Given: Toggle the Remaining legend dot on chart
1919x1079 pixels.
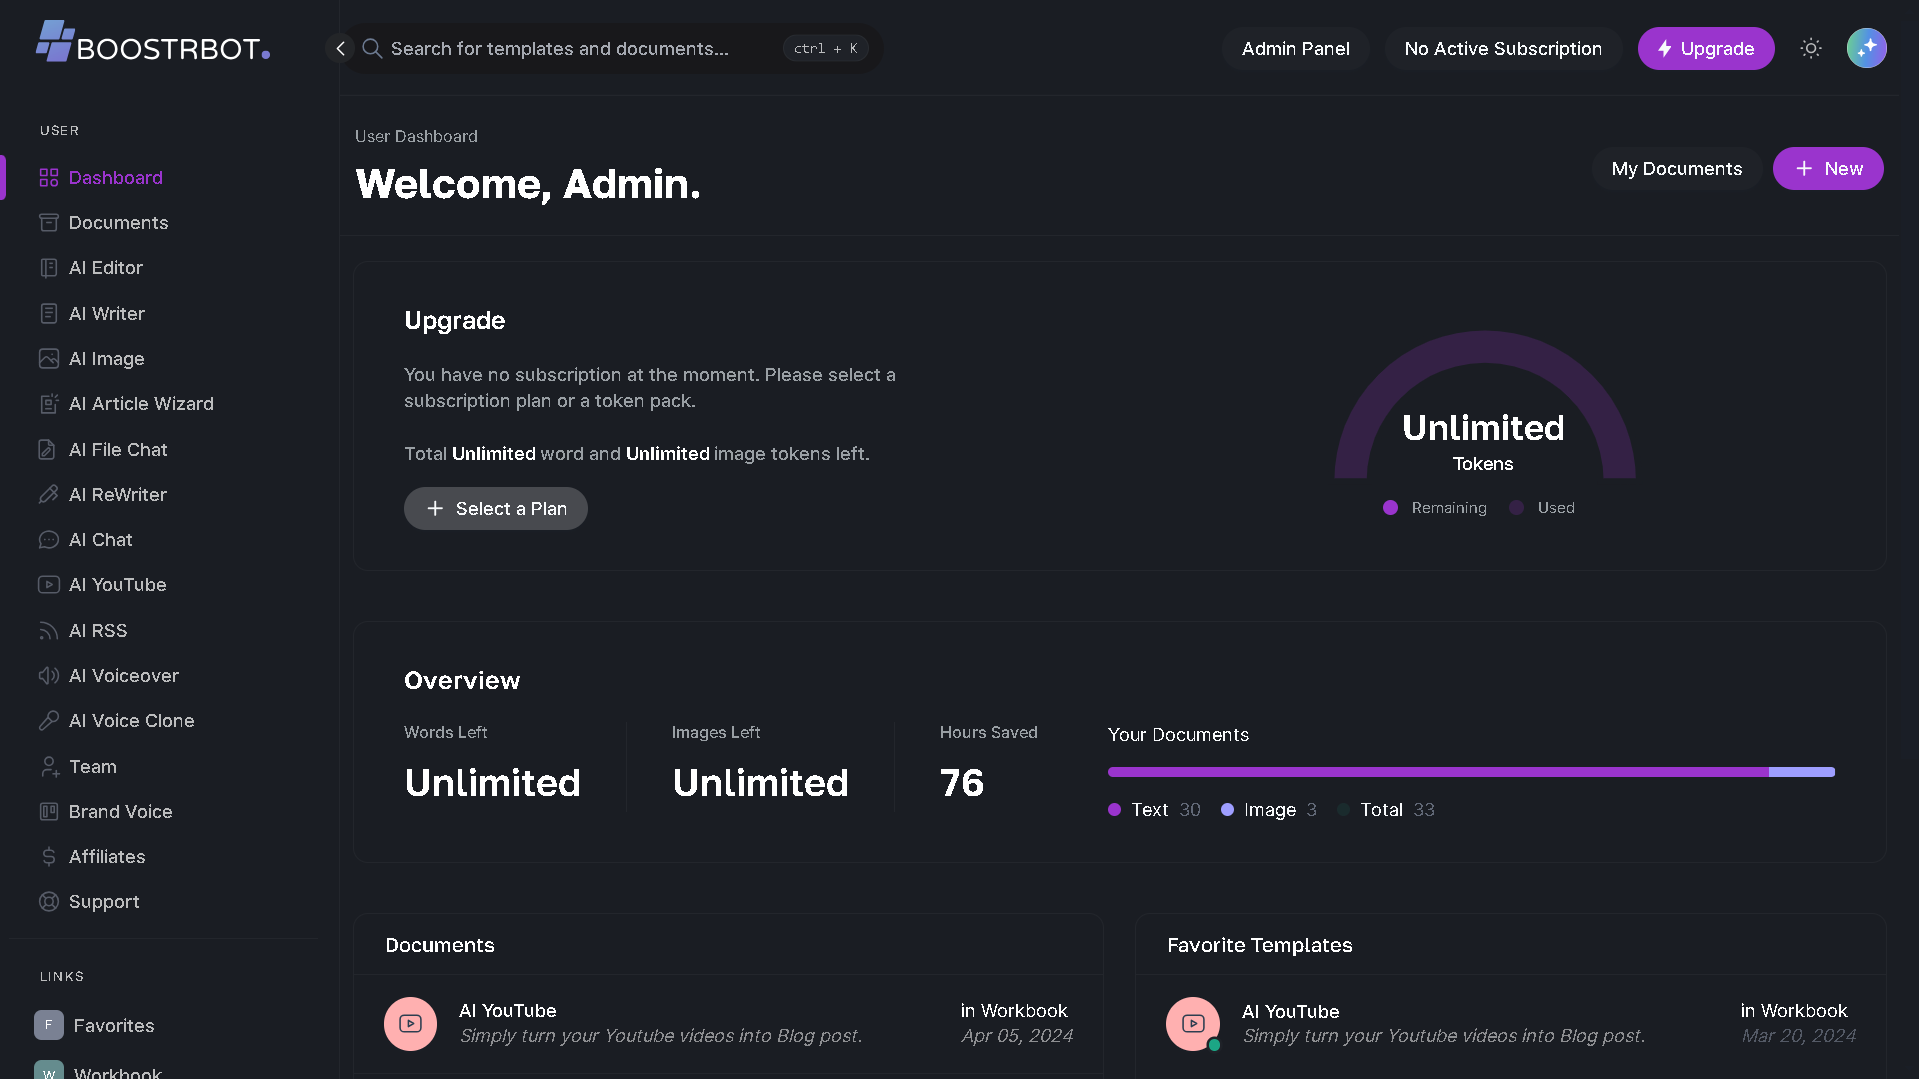Looking at the screenshot, I should (1390, 508).
